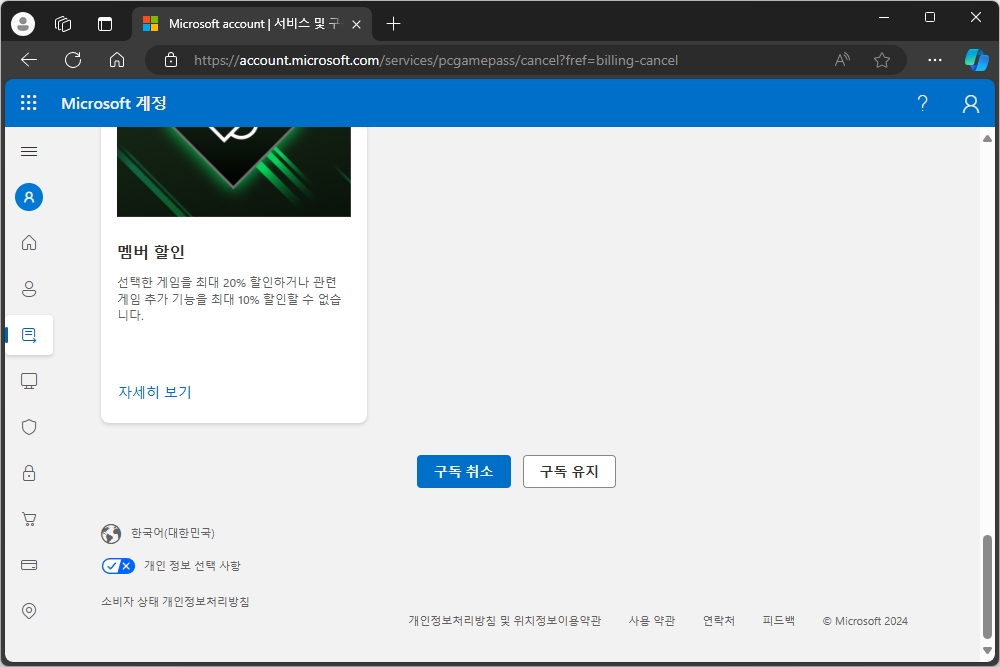Open Privacy lock icon in sidebar
This screenshot has width=1000, height=667.
click(x=29, y=473)
